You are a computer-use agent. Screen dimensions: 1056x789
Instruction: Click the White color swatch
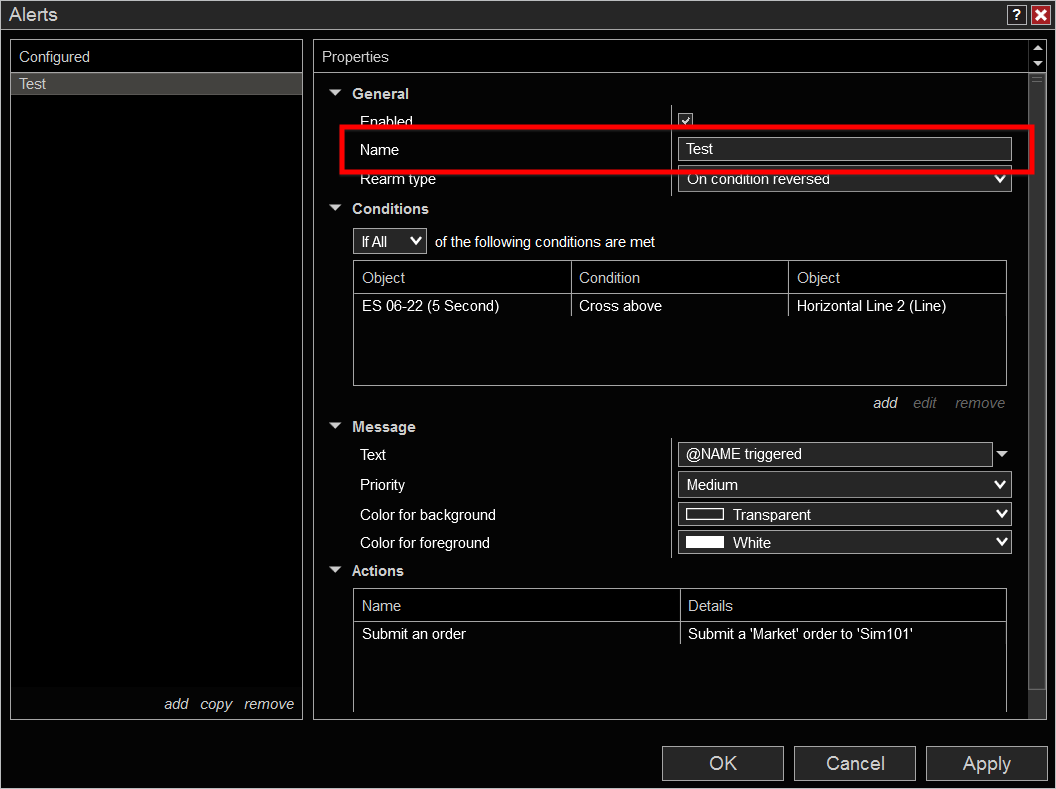(704, 542)
